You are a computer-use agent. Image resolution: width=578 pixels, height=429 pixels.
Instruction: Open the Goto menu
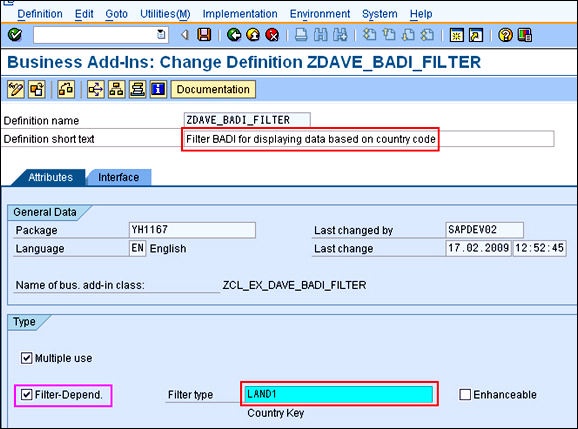tap(116, 14)
